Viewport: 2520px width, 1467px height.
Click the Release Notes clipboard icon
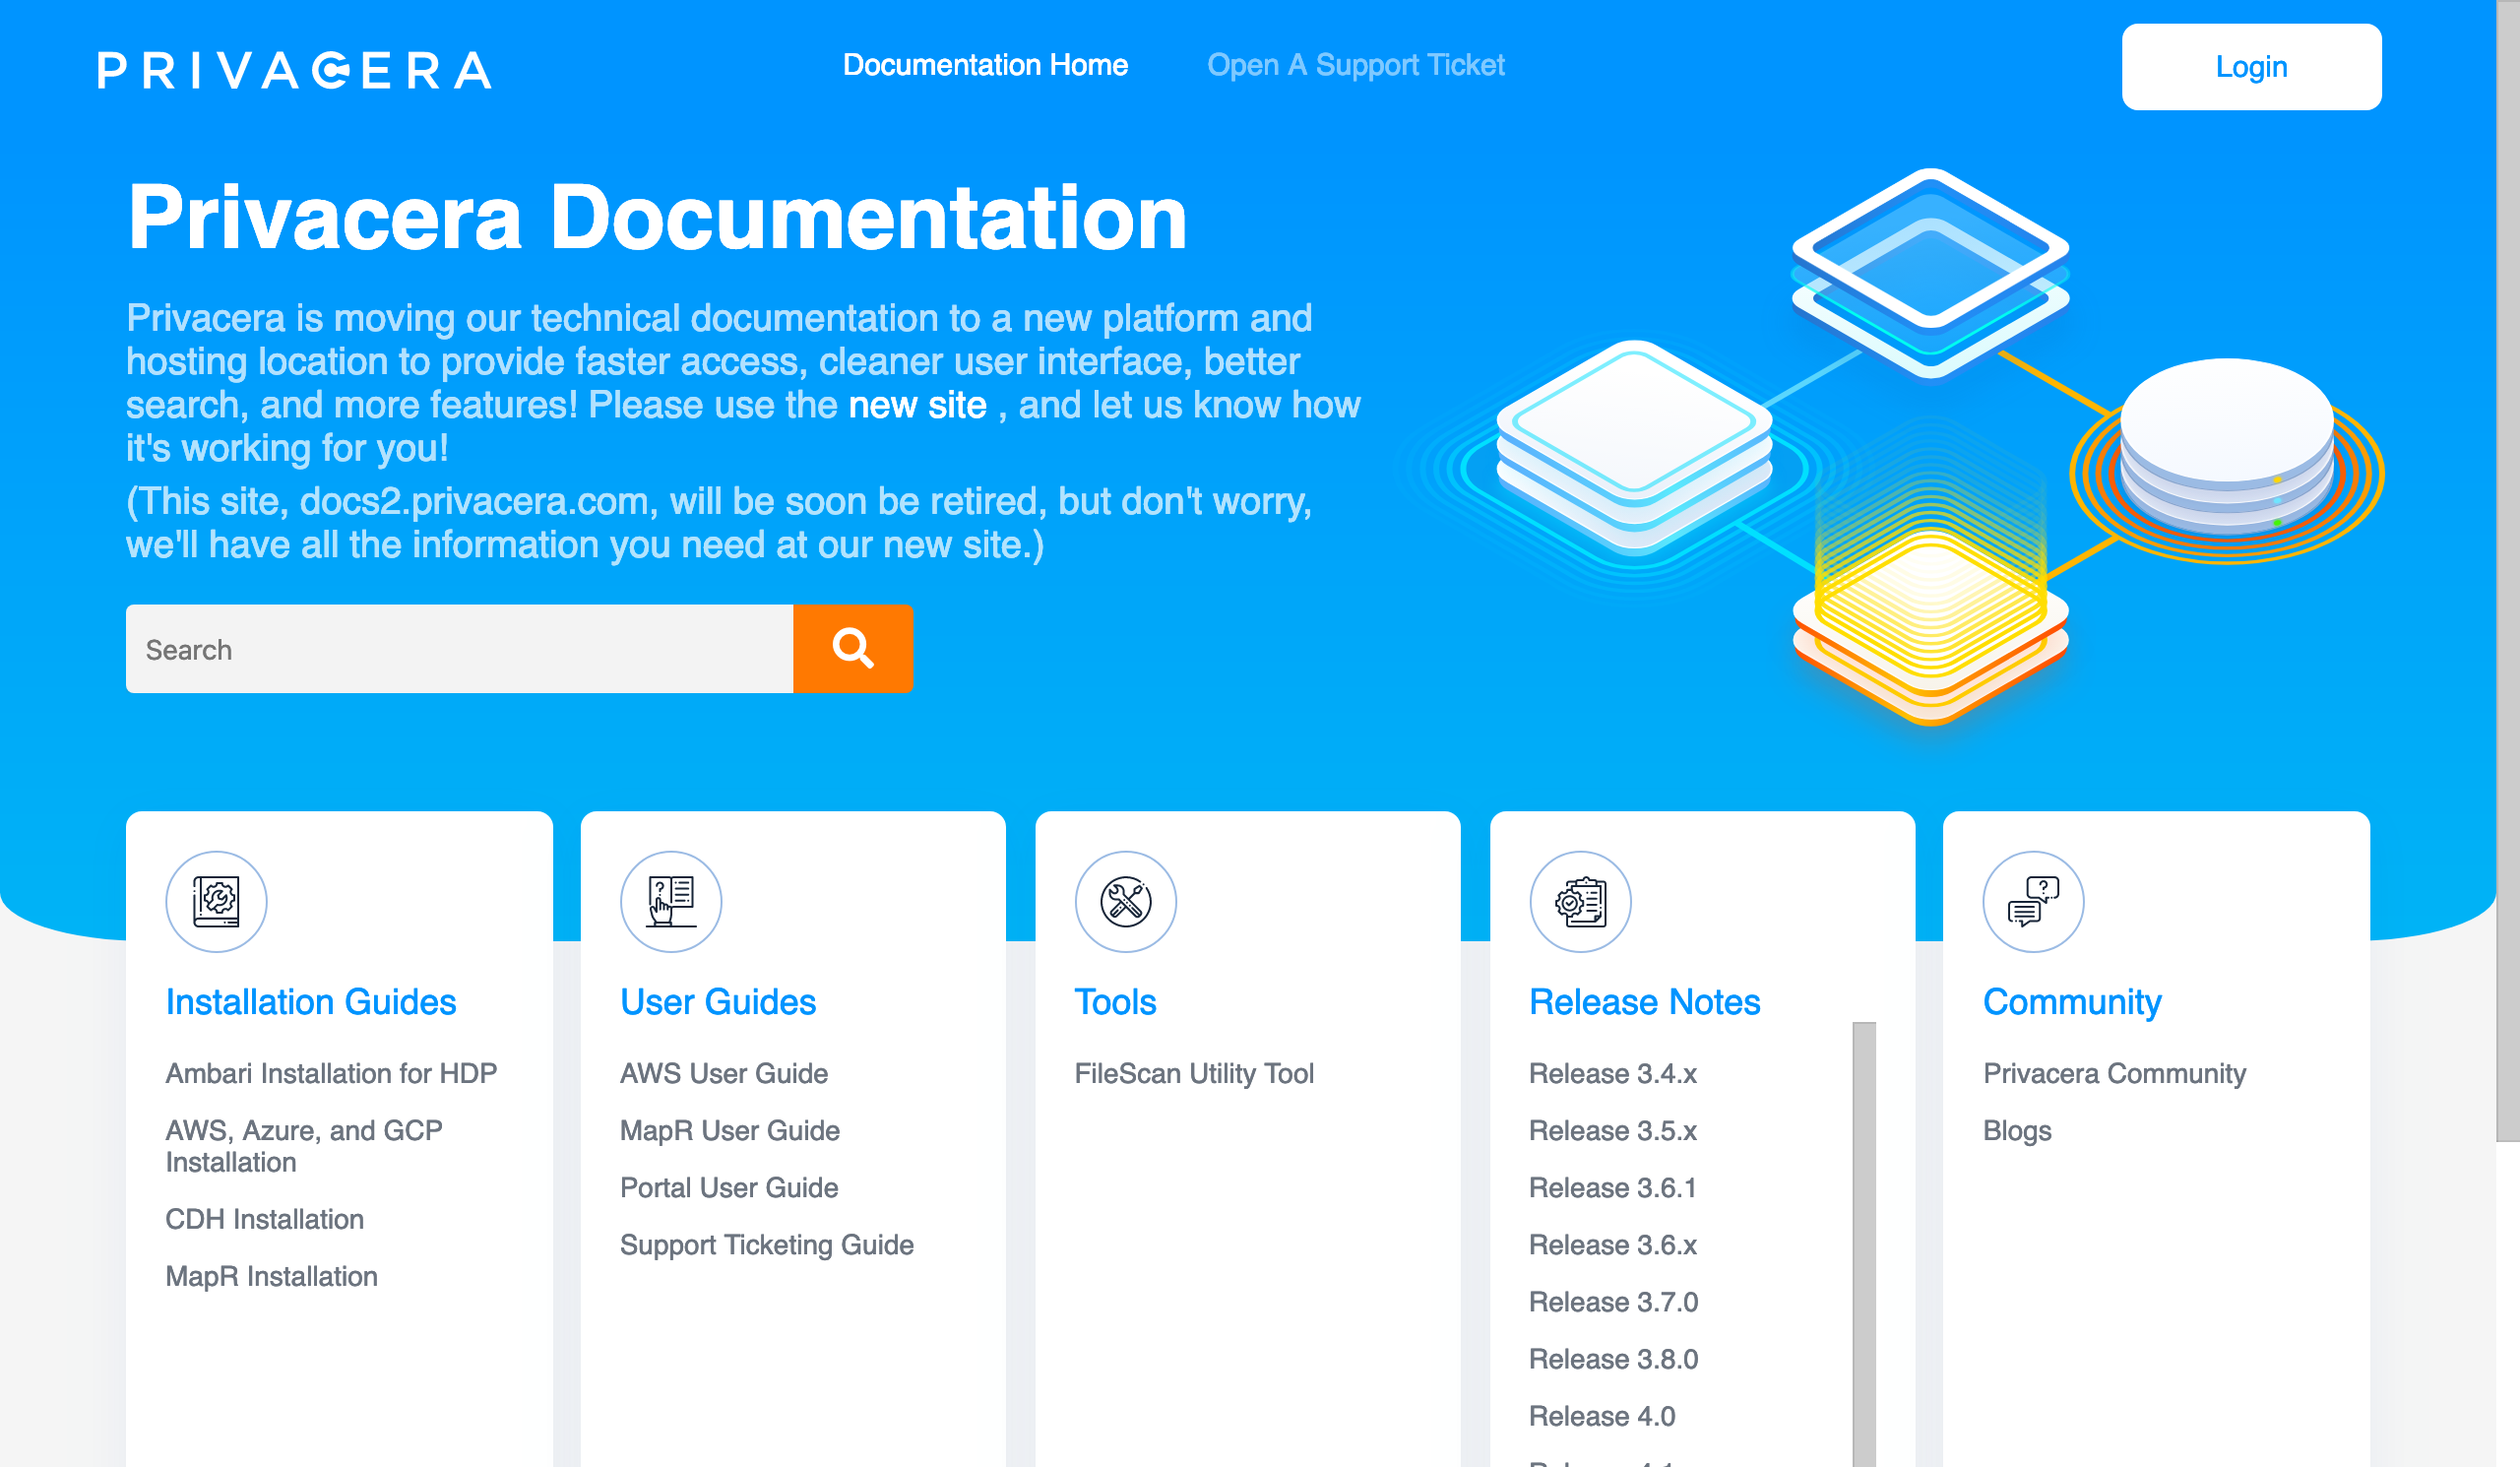[1581, 901]
